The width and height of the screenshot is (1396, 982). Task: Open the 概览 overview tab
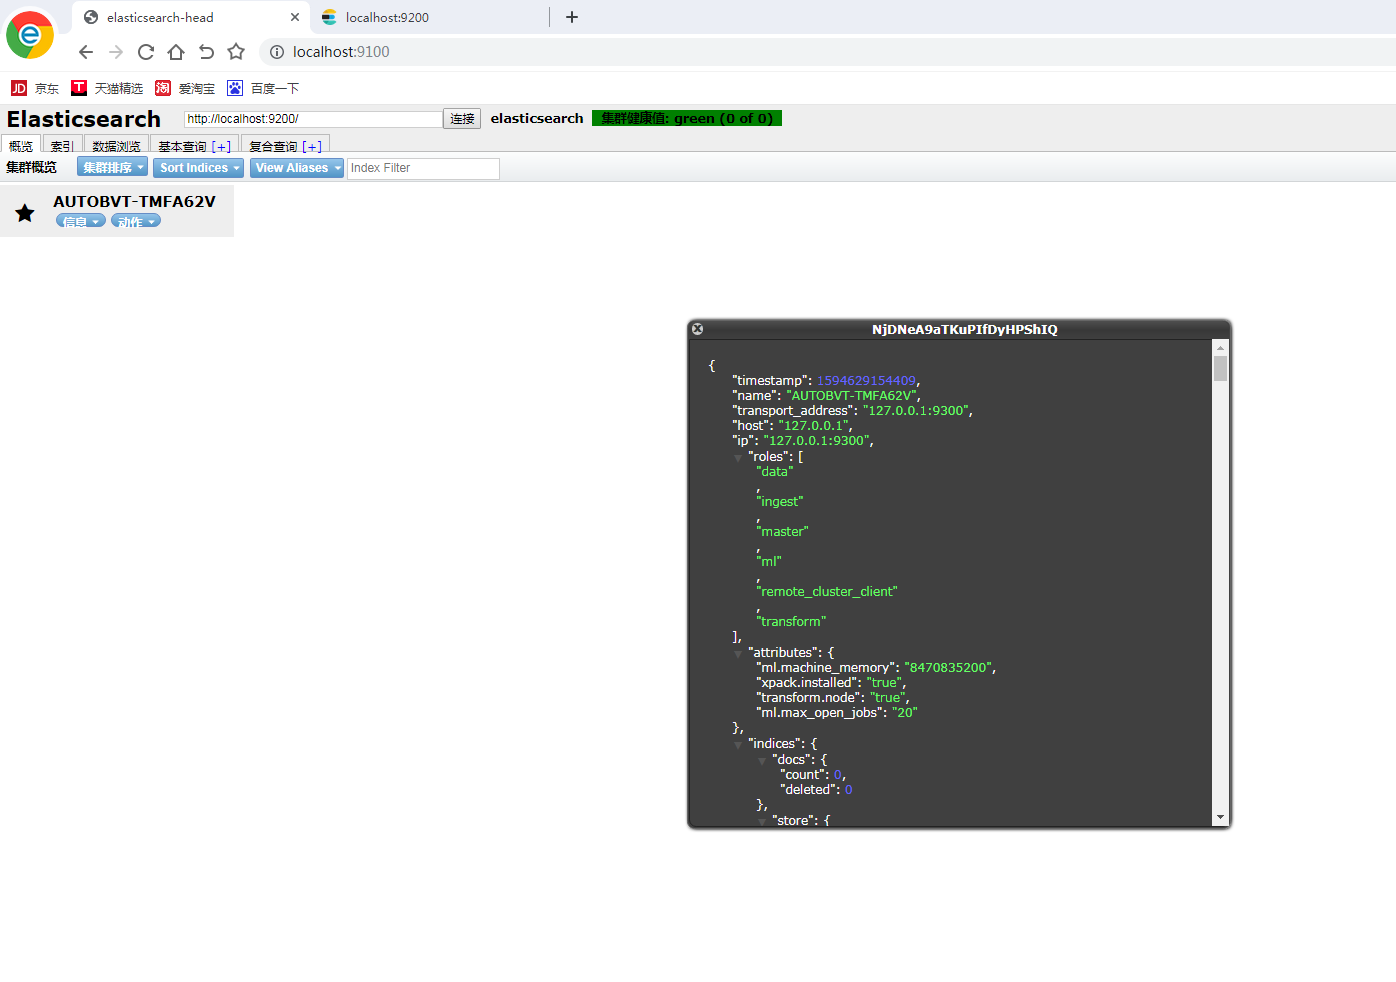21,146
